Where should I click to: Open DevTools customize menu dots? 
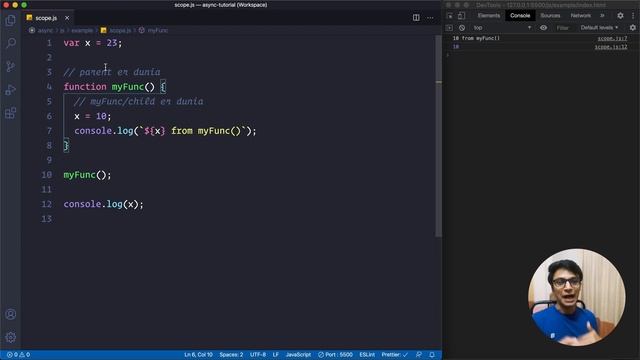pos(633,16)
